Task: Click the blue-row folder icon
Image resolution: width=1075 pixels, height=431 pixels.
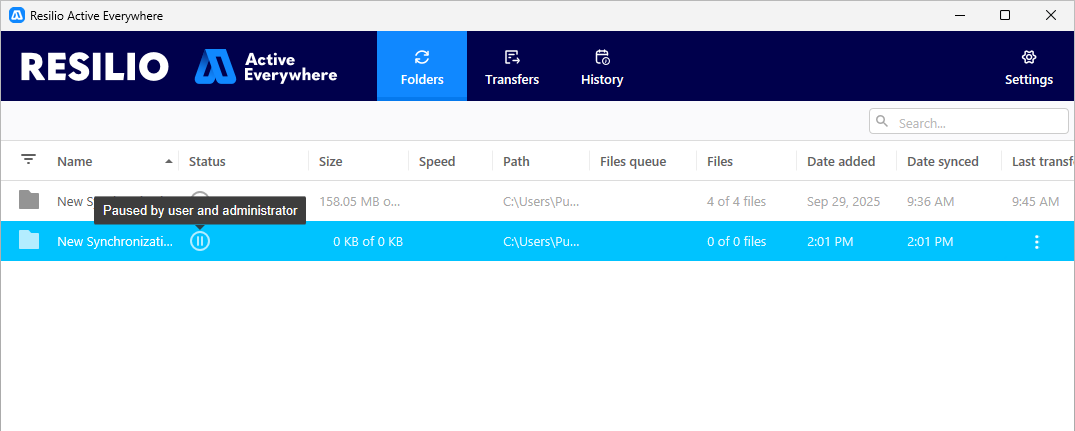Action: (x=29, y=241)
